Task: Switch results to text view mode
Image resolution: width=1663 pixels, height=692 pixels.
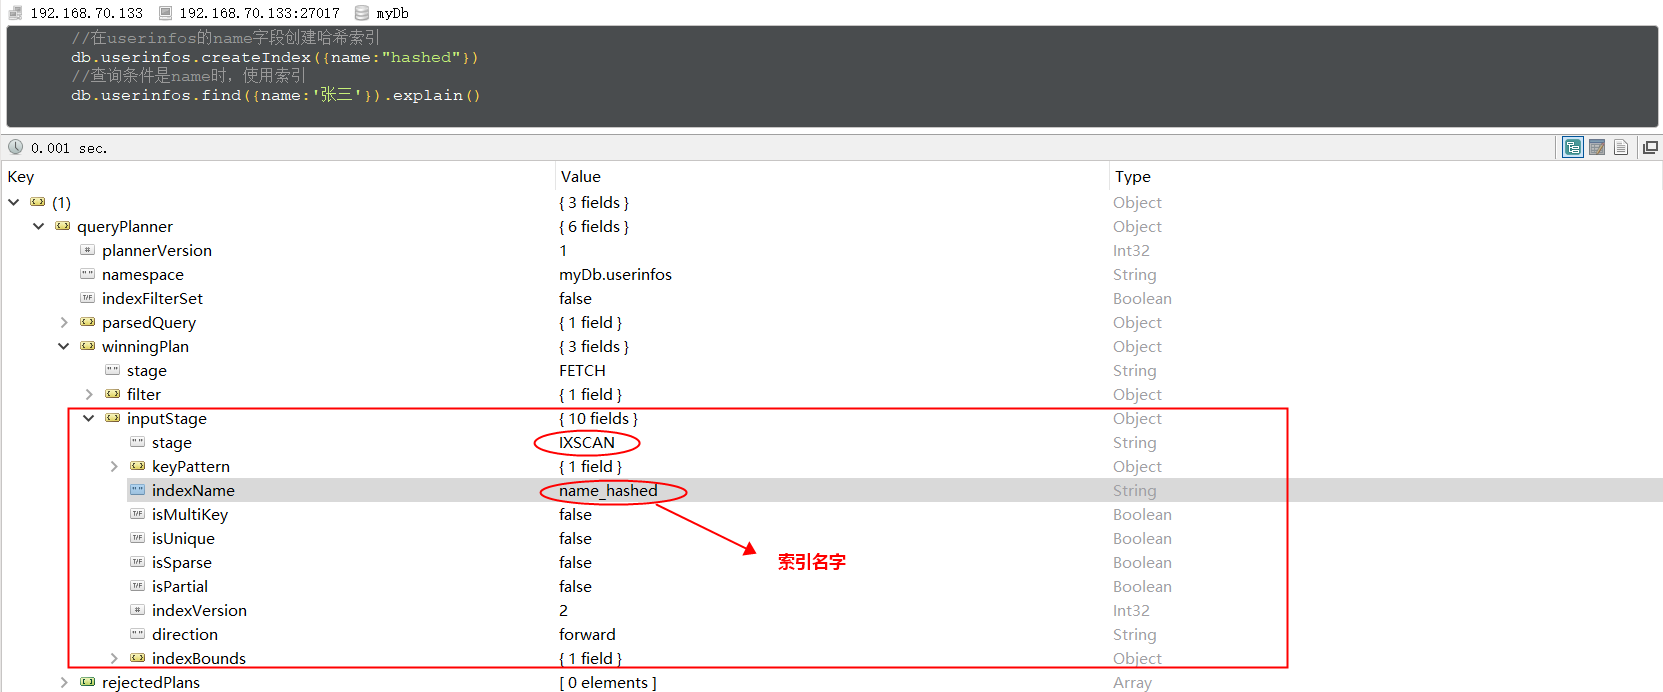Action: point(1621,148)
